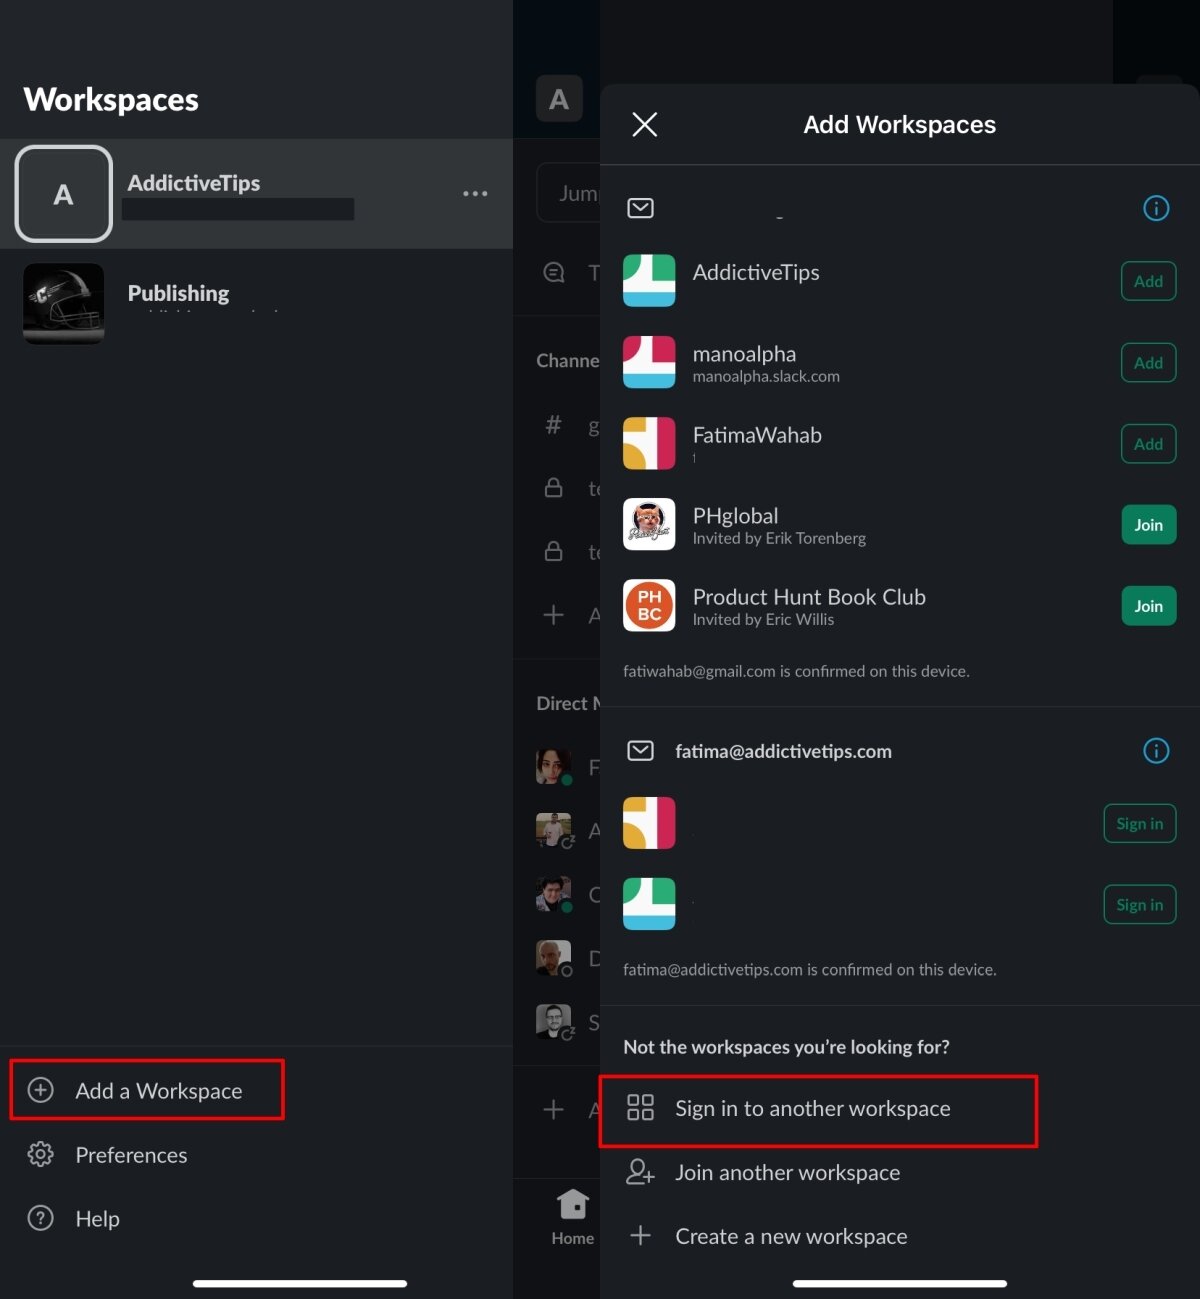Open the Help question mark icon
The width and height of the screenshot is (1200, 1299).
[40, 1218]
